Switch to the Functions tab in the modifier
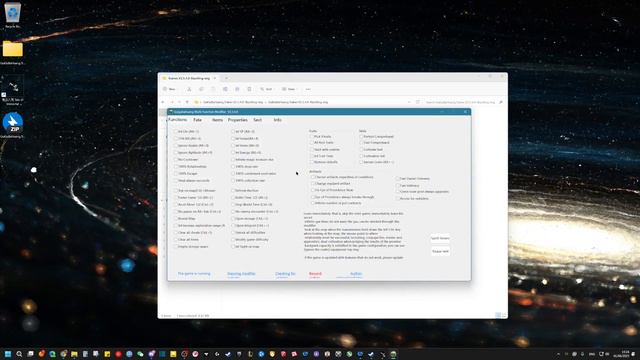The width and height of the screenshot is (640, 360). (x=178, y=120)
